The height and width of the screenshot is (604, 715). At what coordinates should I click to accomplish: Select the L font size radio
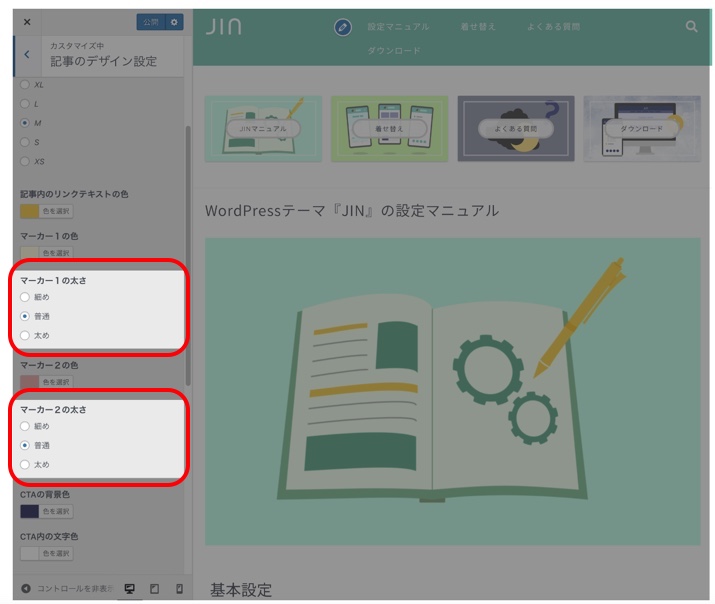[x=25, y=103]
